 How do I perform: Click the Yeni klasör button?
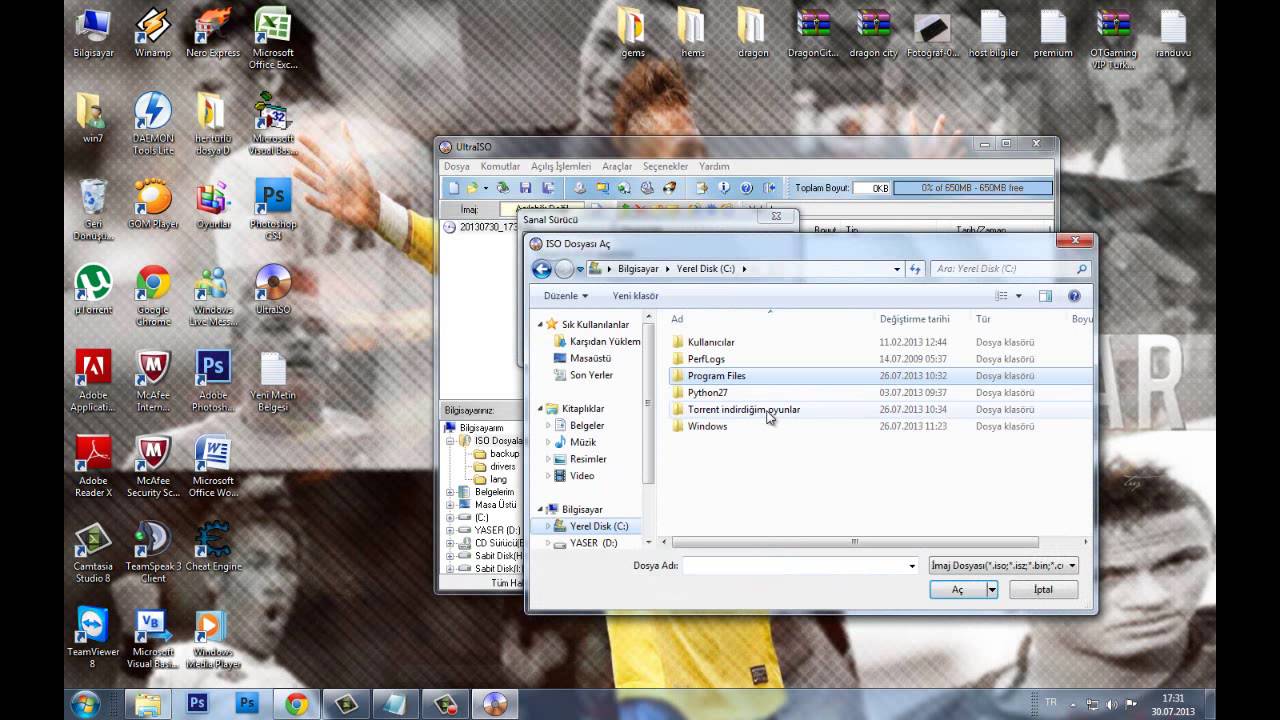point(636,296)
